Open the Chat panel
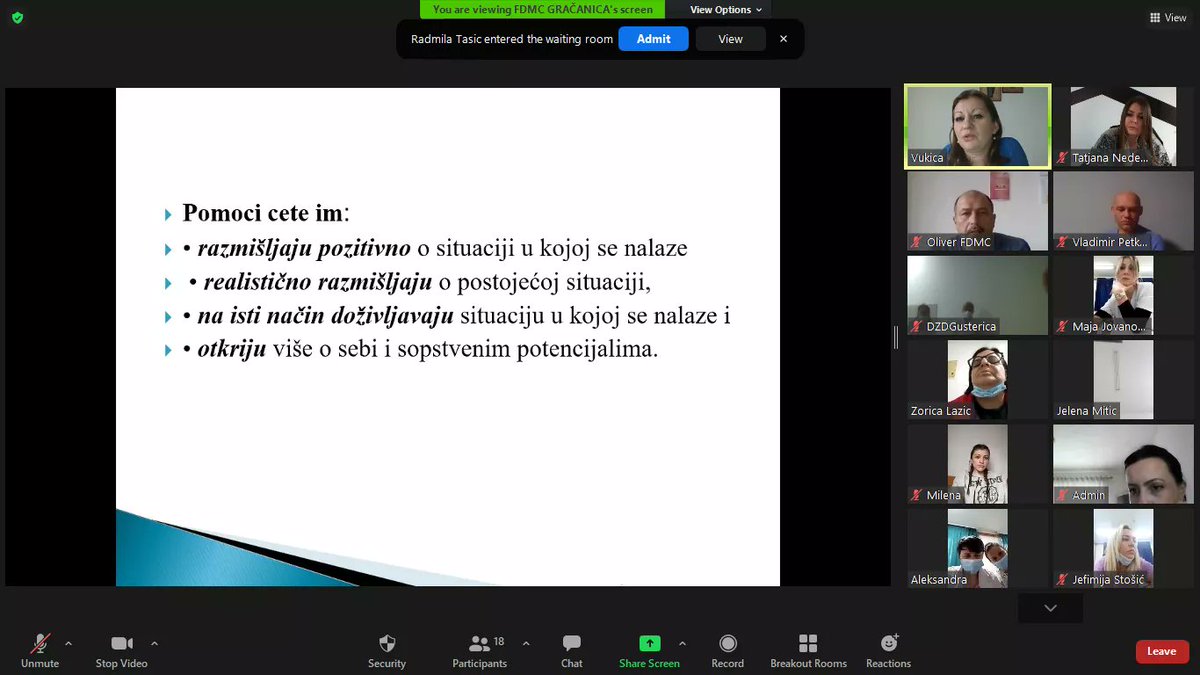 tap(572, 650)
